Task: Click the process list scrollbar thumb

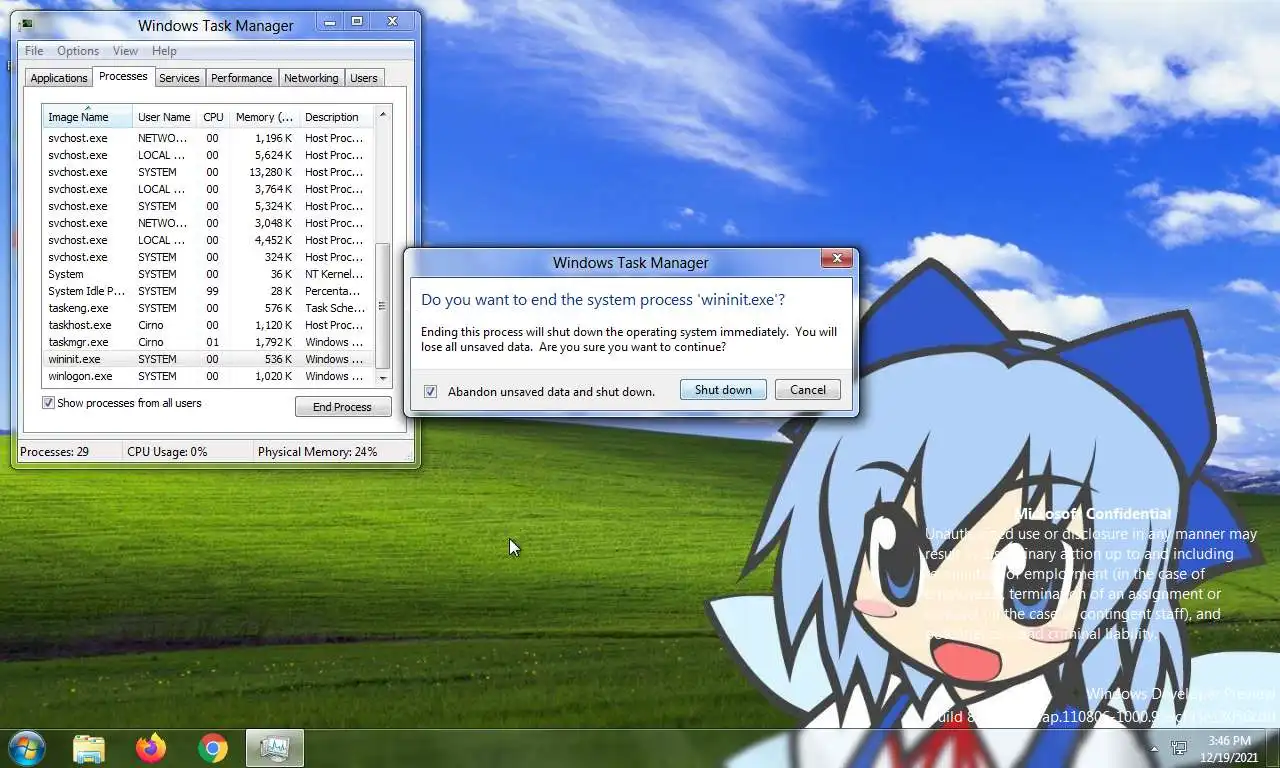Action: (x=382, y=306)
